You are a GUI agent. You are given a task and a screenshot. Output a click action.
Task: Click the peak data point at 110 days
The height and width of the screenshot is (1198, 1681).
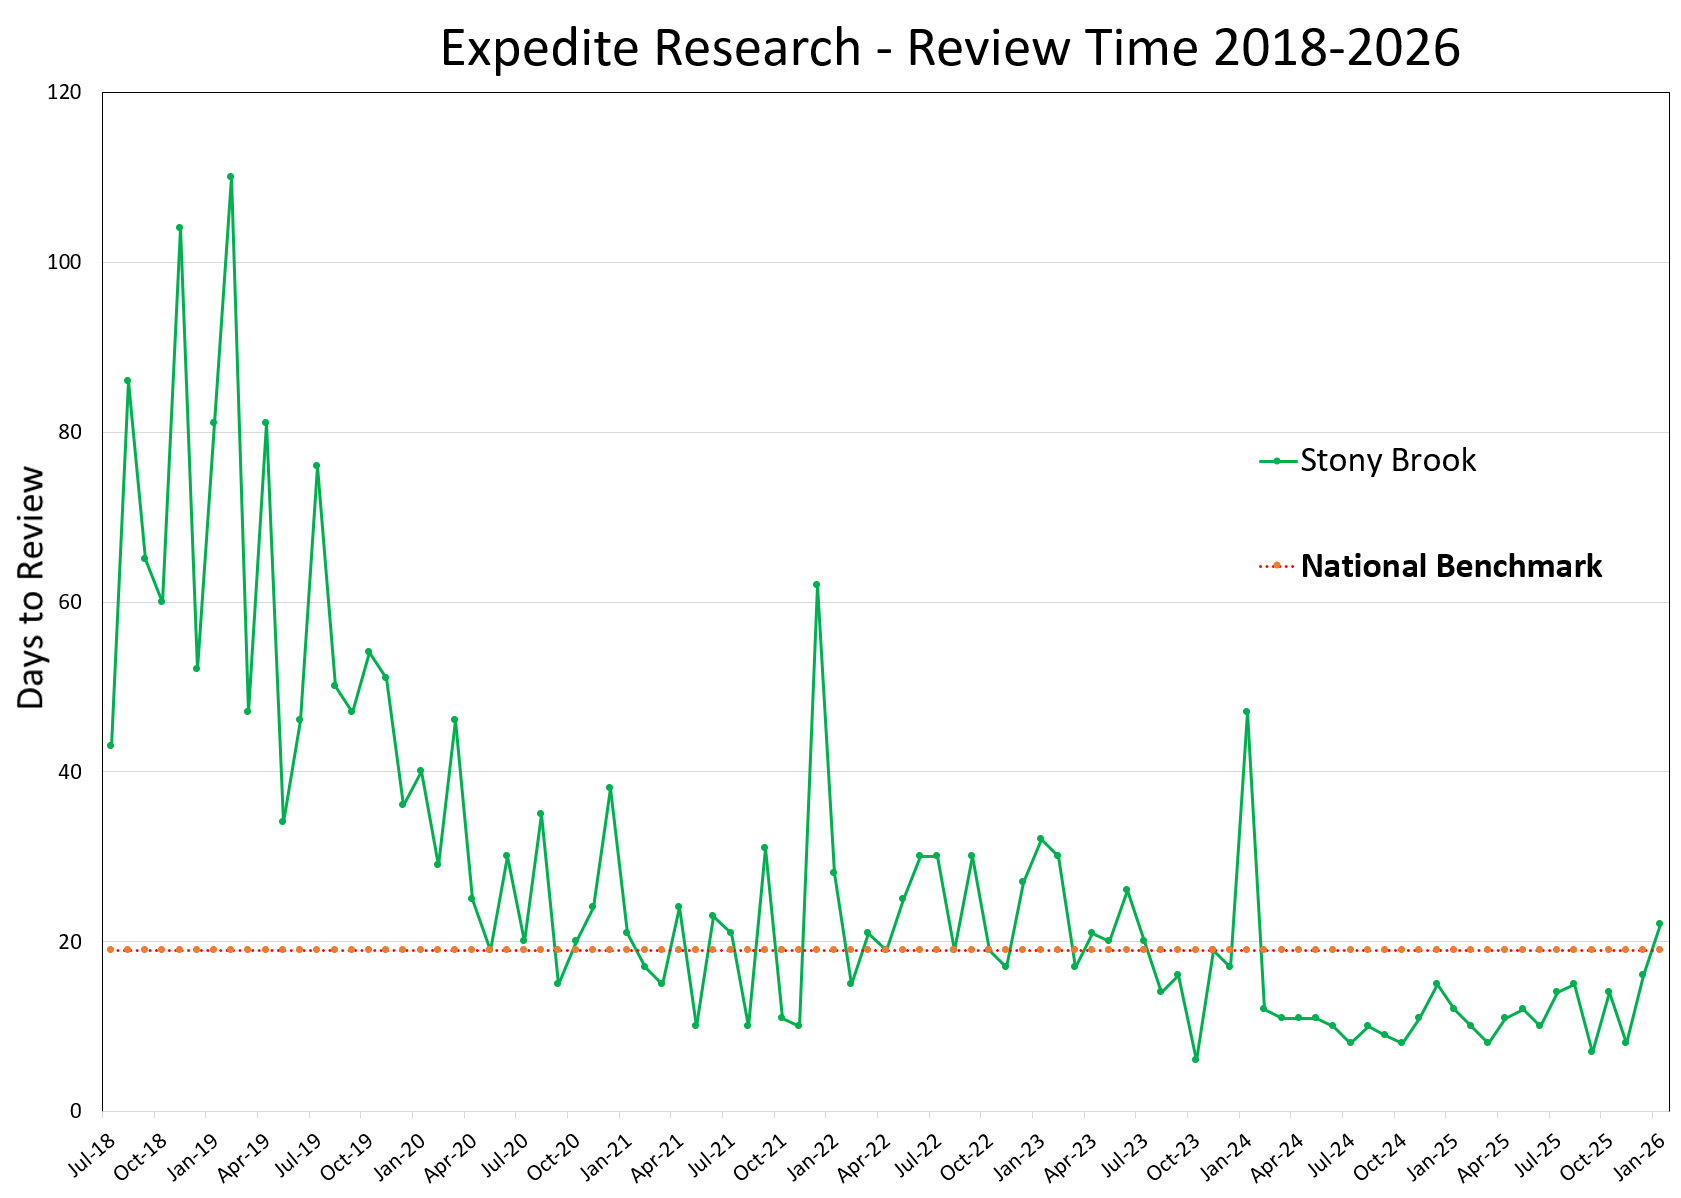click(x=230, y=176)
